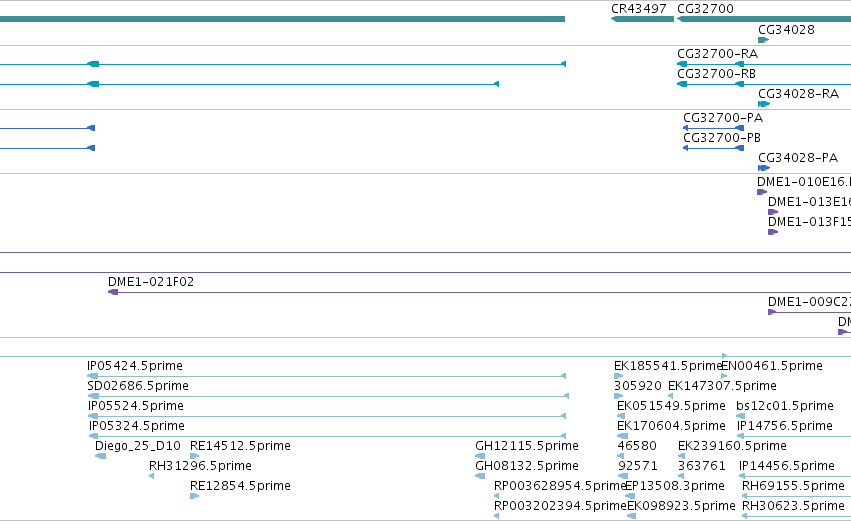Click the Diego_25_D10 label
This screenshot has height=521, width=851.
point(138,446)
